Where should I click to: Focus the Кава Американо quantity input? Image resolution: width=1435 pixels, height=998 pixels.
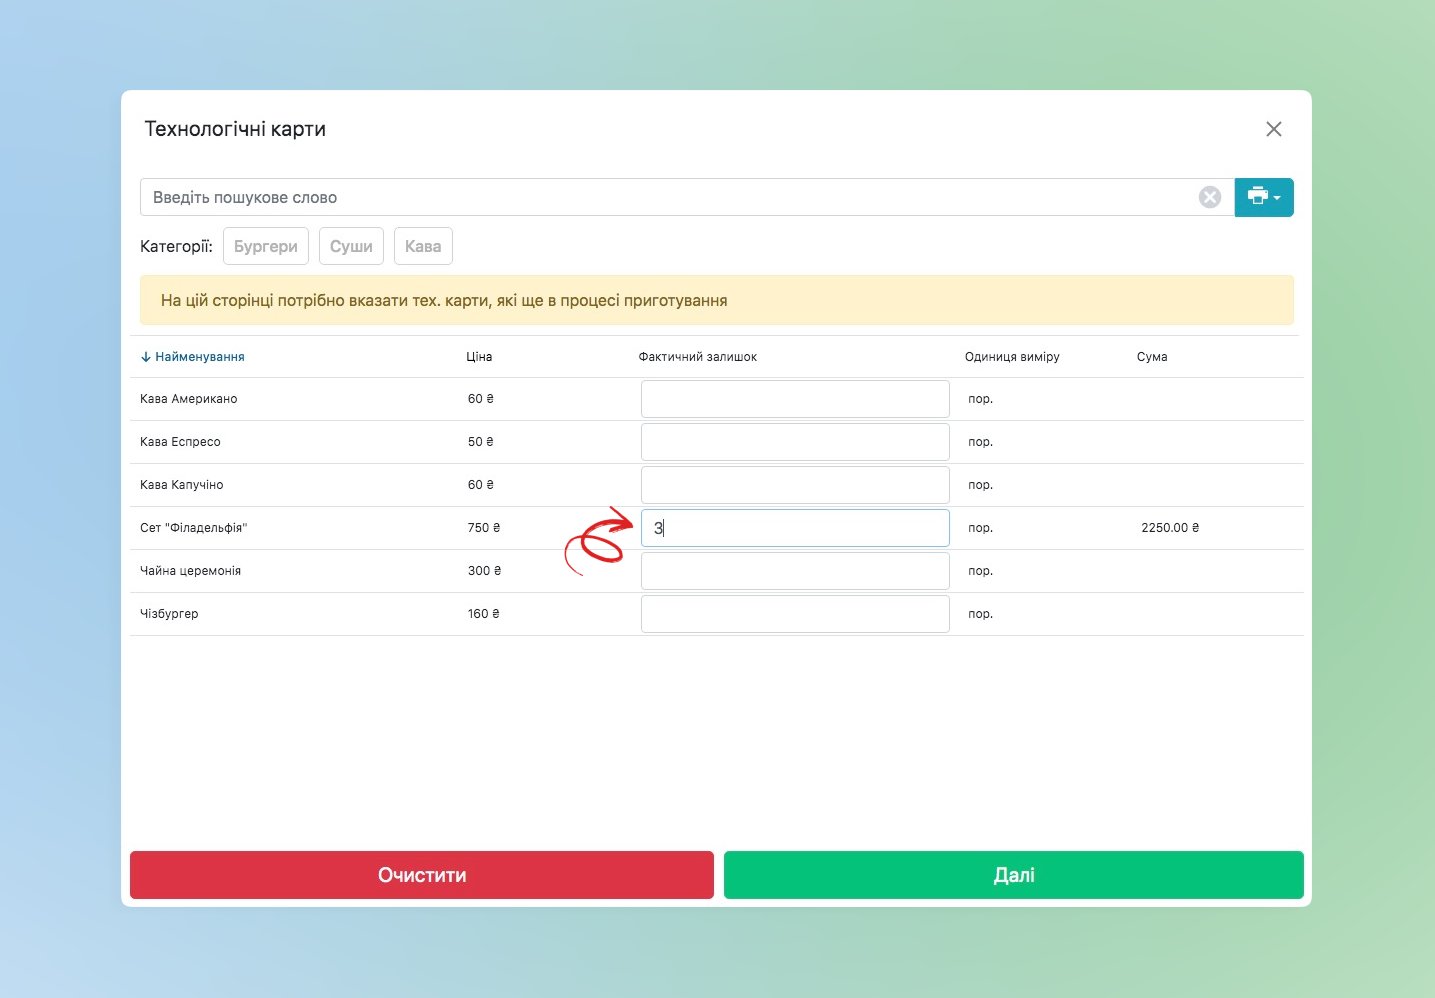(x=794, y=399)
